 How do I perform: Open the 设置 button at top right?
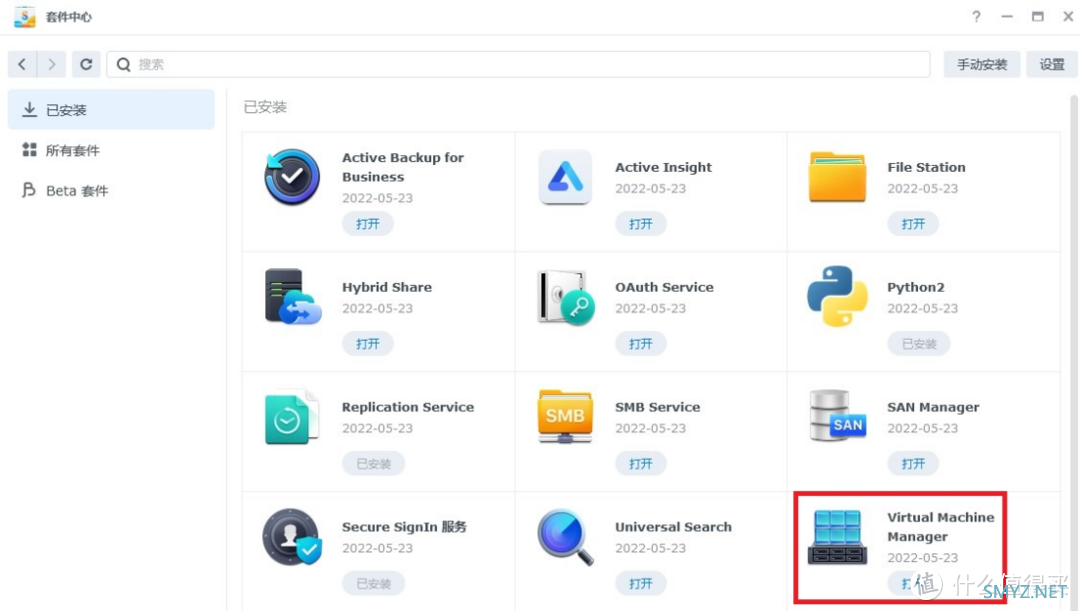click(x=1052, y=64)
